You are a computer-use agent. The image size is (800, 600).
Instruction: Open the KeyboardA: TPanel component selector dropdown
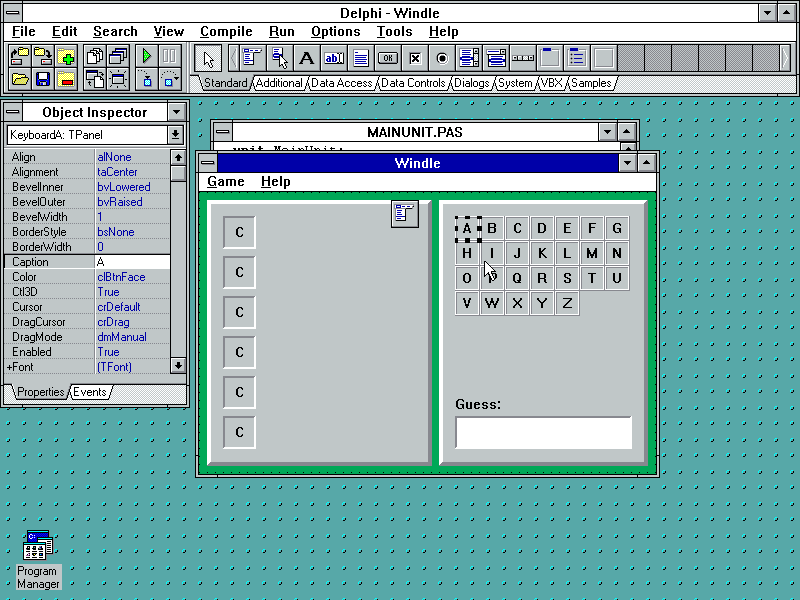[x=175, y=135]
